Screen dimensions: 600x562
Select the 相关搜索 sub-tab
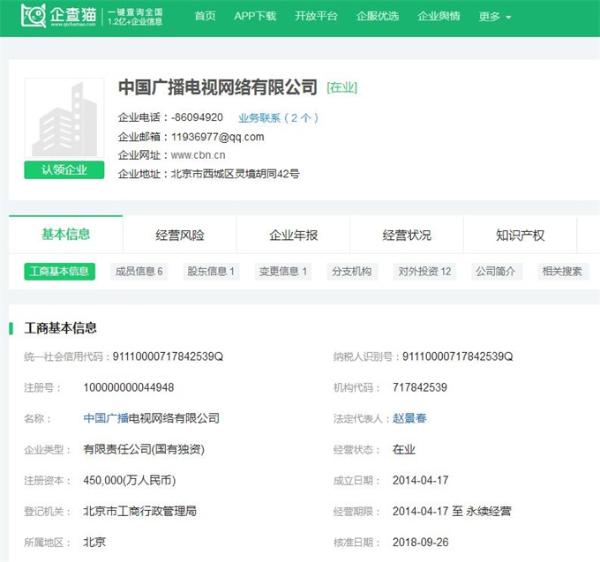[x=562, y=272]
